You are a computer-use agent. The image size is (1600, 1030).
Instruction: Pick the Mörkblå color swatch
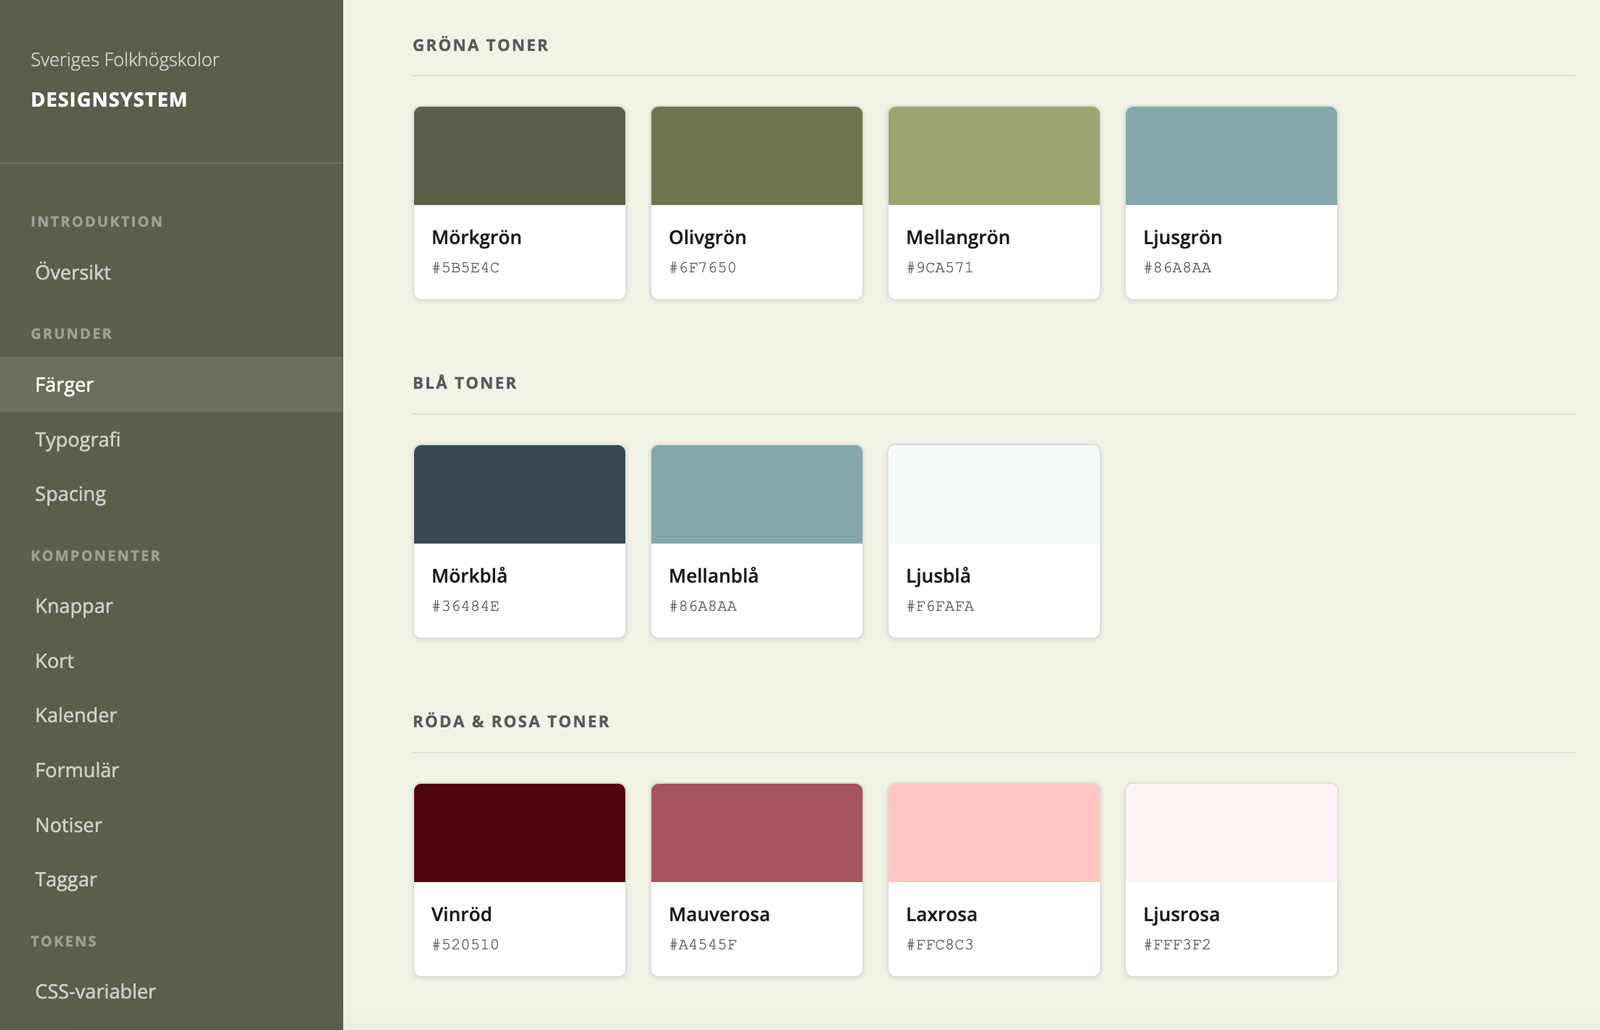tap(520, 494)
